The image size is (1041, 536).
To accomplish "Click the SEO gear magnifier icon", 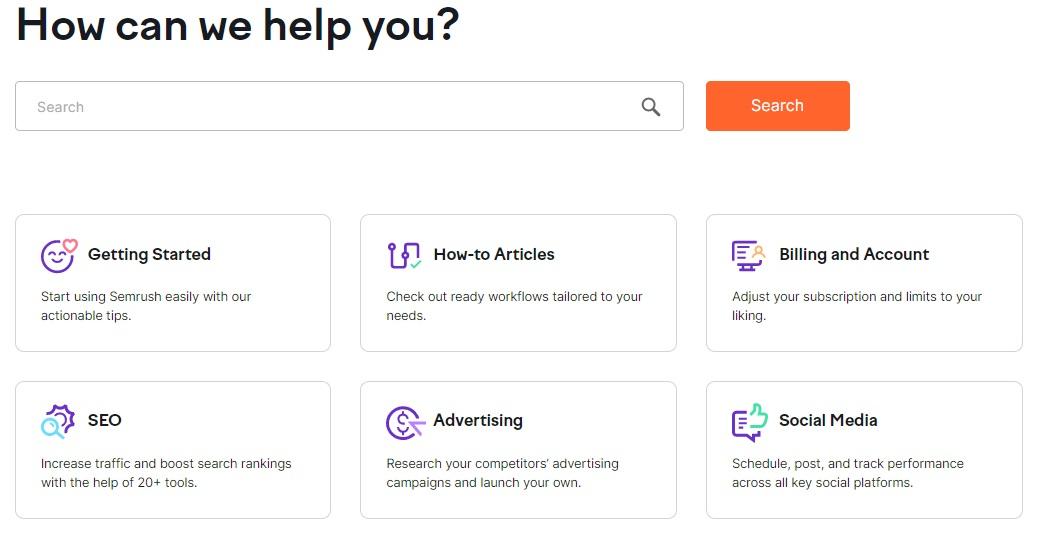I will tap(58, 422).
